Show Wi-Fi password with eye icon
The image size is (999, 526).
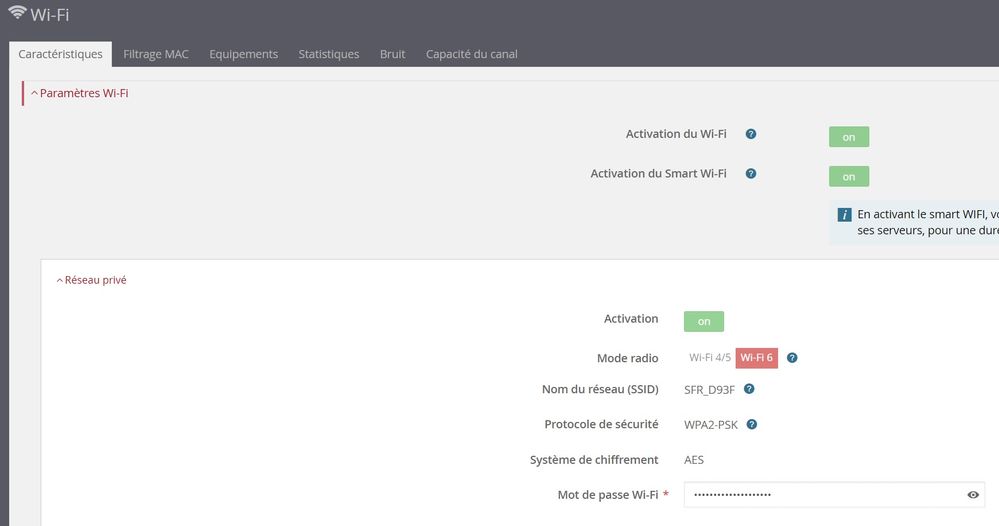click(973, 495)
